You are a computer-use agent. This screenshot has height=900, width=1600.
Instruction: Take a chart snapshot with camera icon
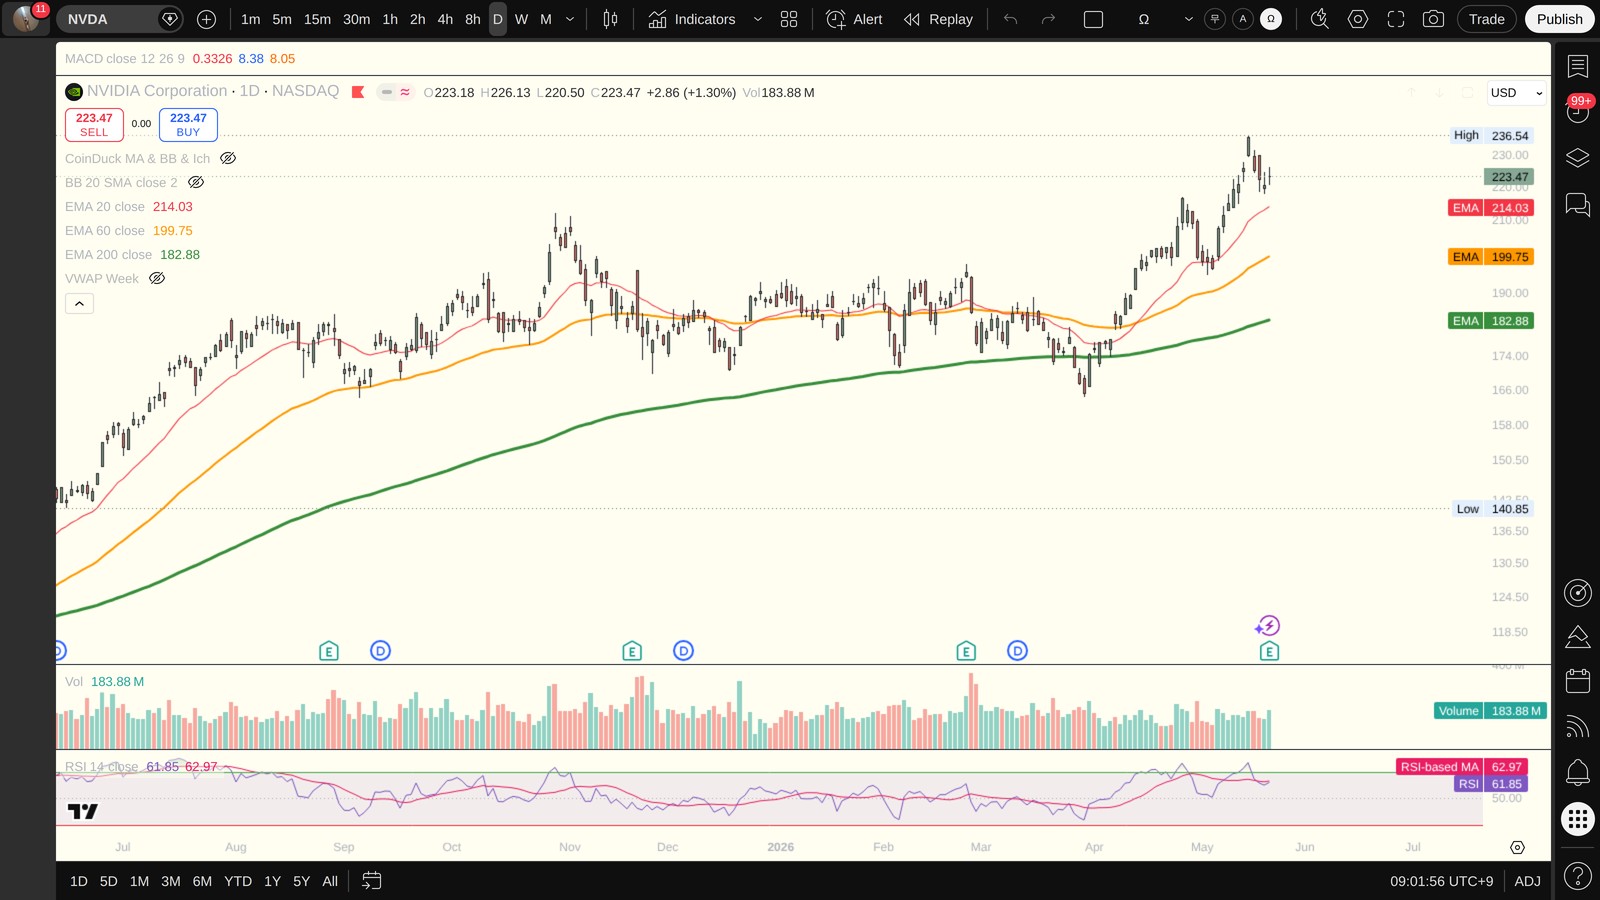click(1433, 19)
